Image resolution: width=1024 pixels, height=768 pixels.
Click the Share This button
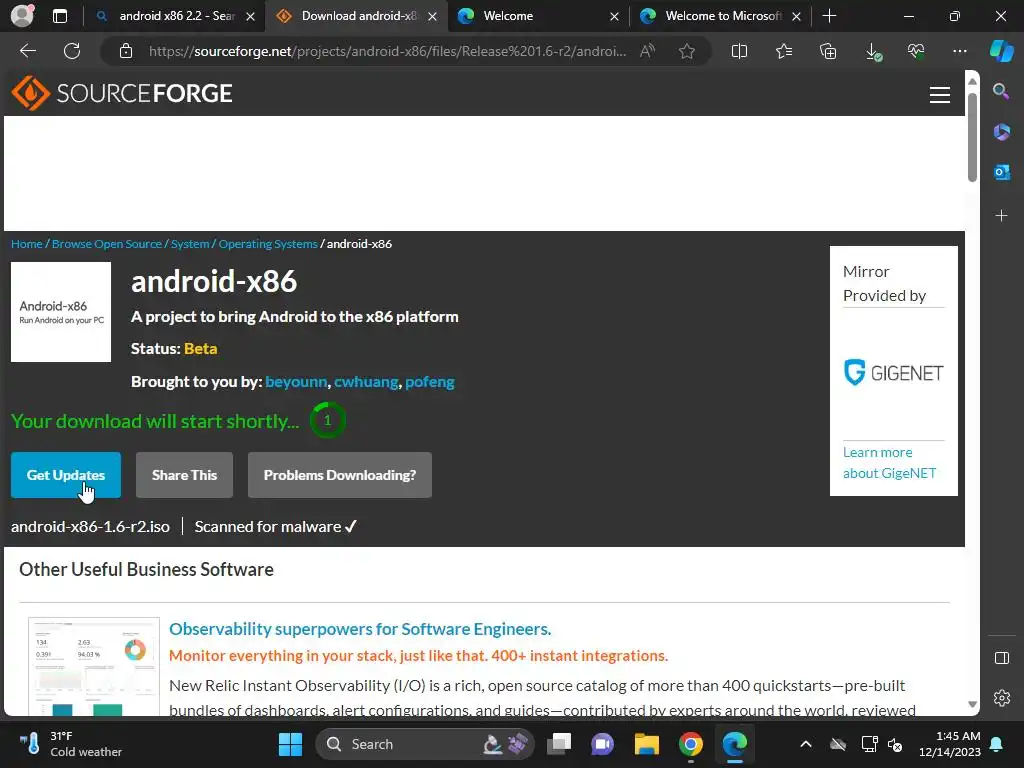click(x=184, y=475)
